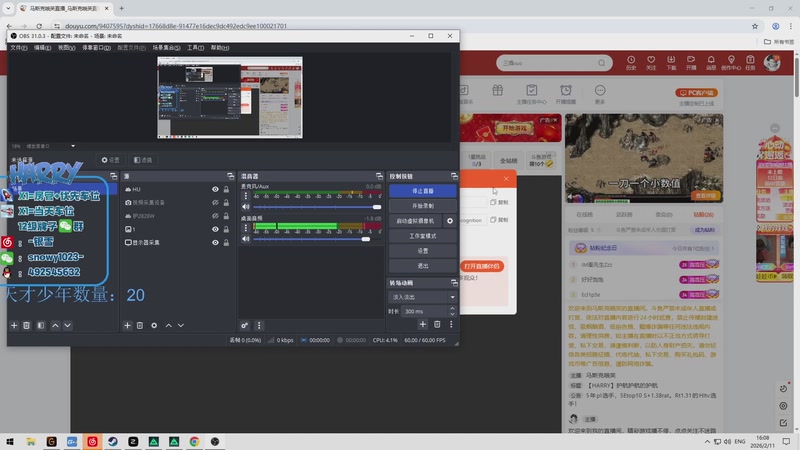The image size is (800, 450).
Task: Open the 文件(F) menu in OBS
Action: [19, 47]
